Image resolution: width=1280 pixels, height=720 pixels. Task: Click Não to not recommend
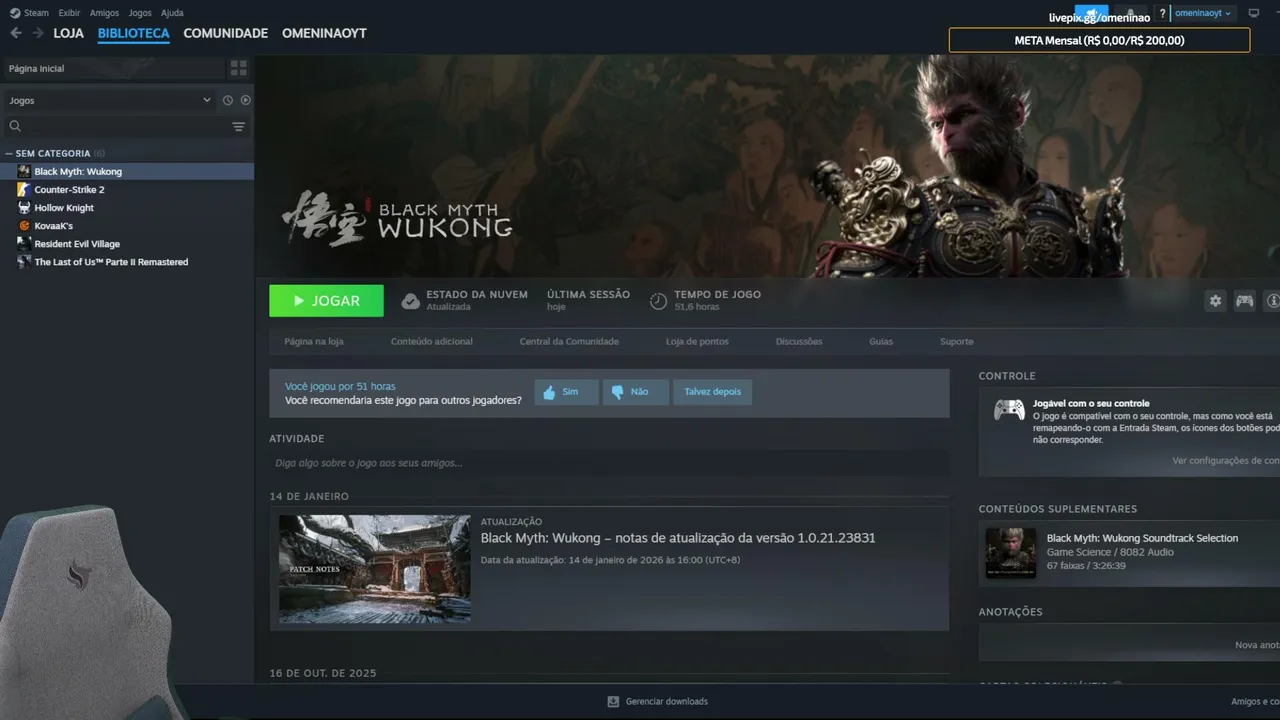coord(636,392)
